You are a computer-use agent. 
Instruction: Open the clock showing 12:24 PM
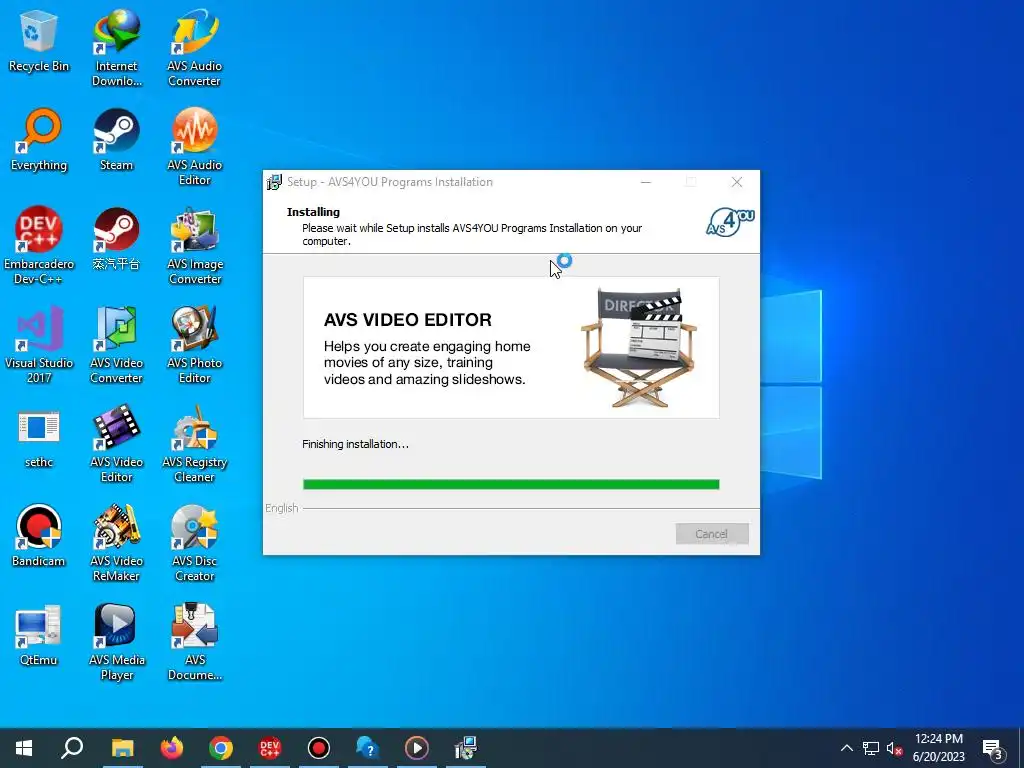coord(938,748)
